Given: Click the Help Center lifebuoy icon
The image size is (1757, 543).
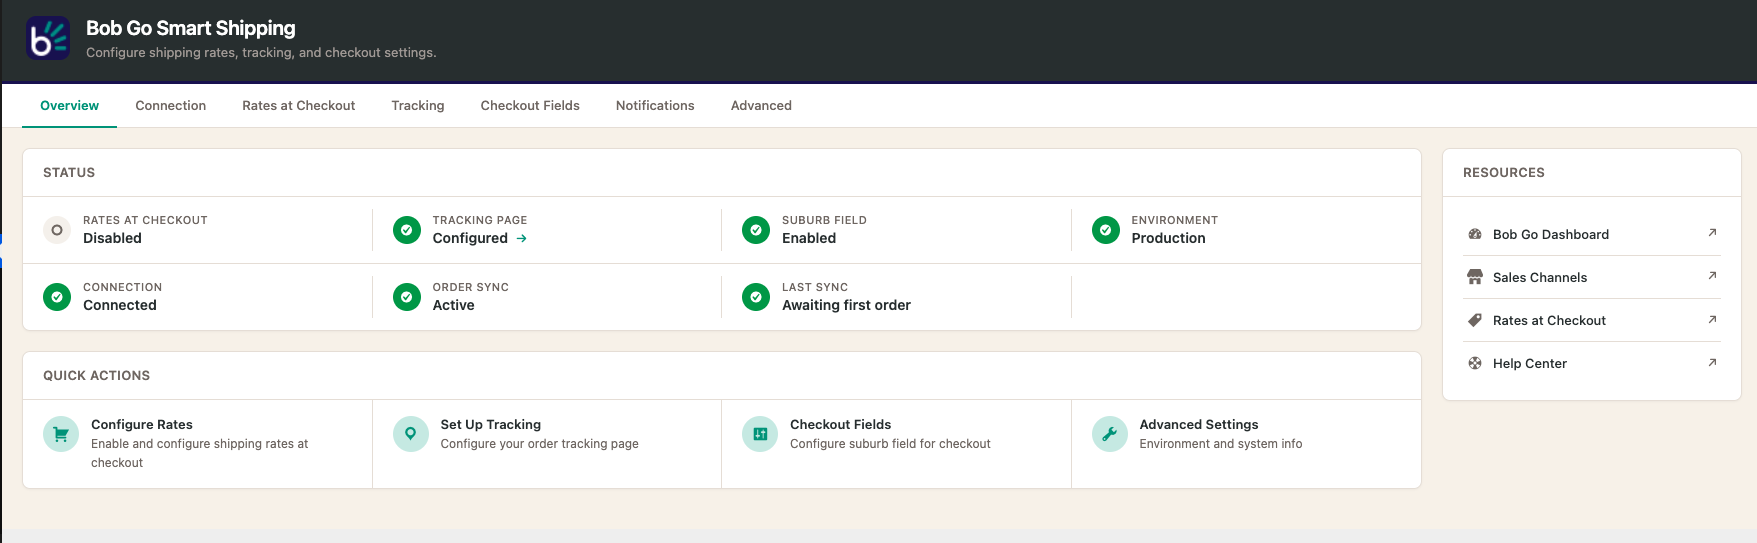Looking at the screenshot, I should pos(1475,363).
